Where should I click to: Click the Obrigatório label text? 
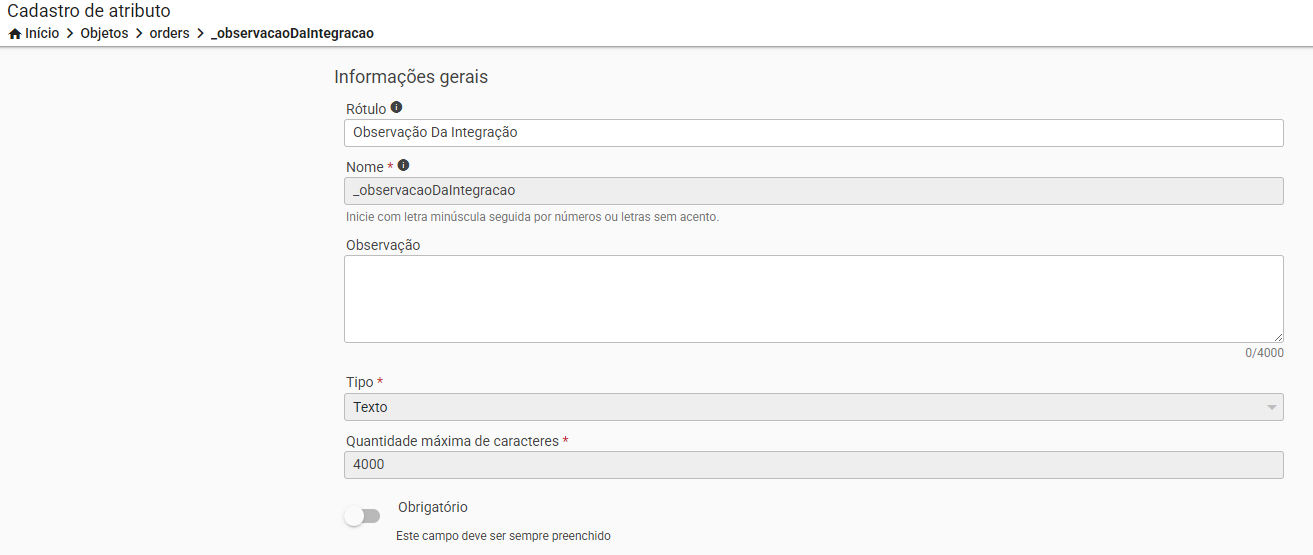coord(432,507)
